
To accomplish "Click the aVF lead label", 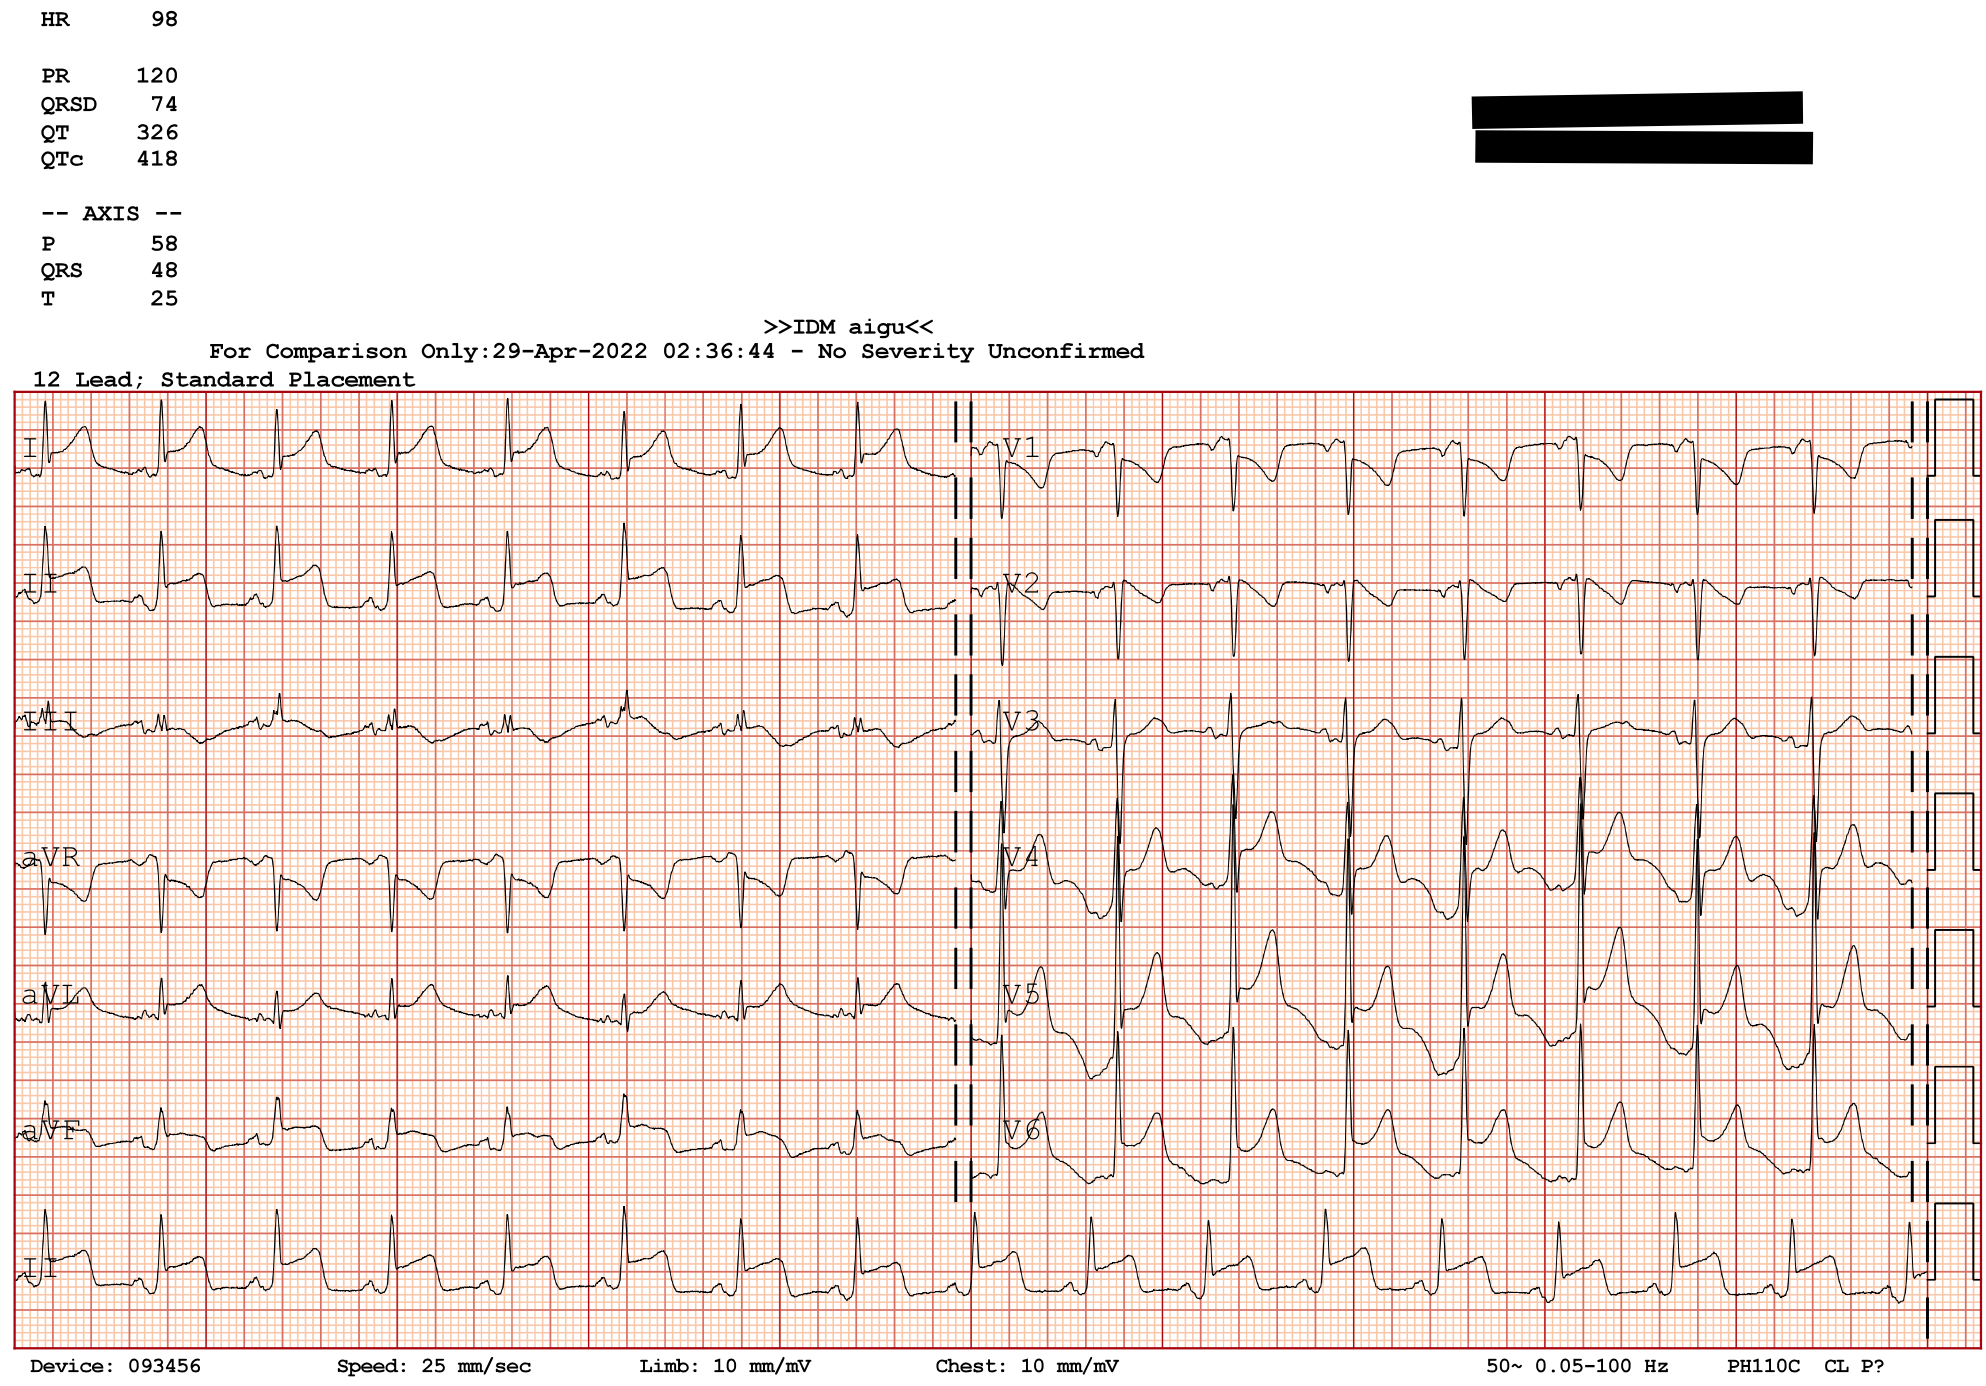I will [50, 1131].
